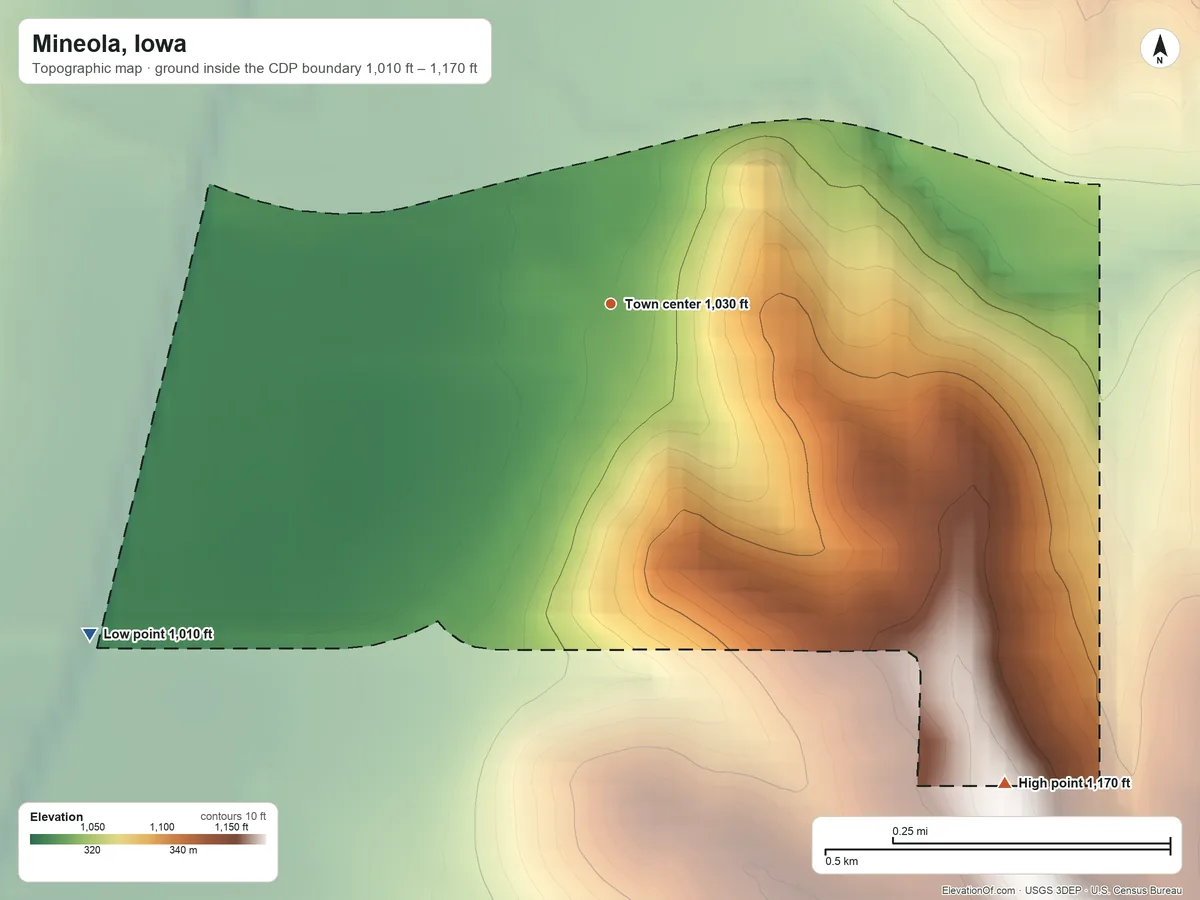Click the '340 m' legend value
The width and height of the screenshot is (1200, 900).
coord(184,851)
